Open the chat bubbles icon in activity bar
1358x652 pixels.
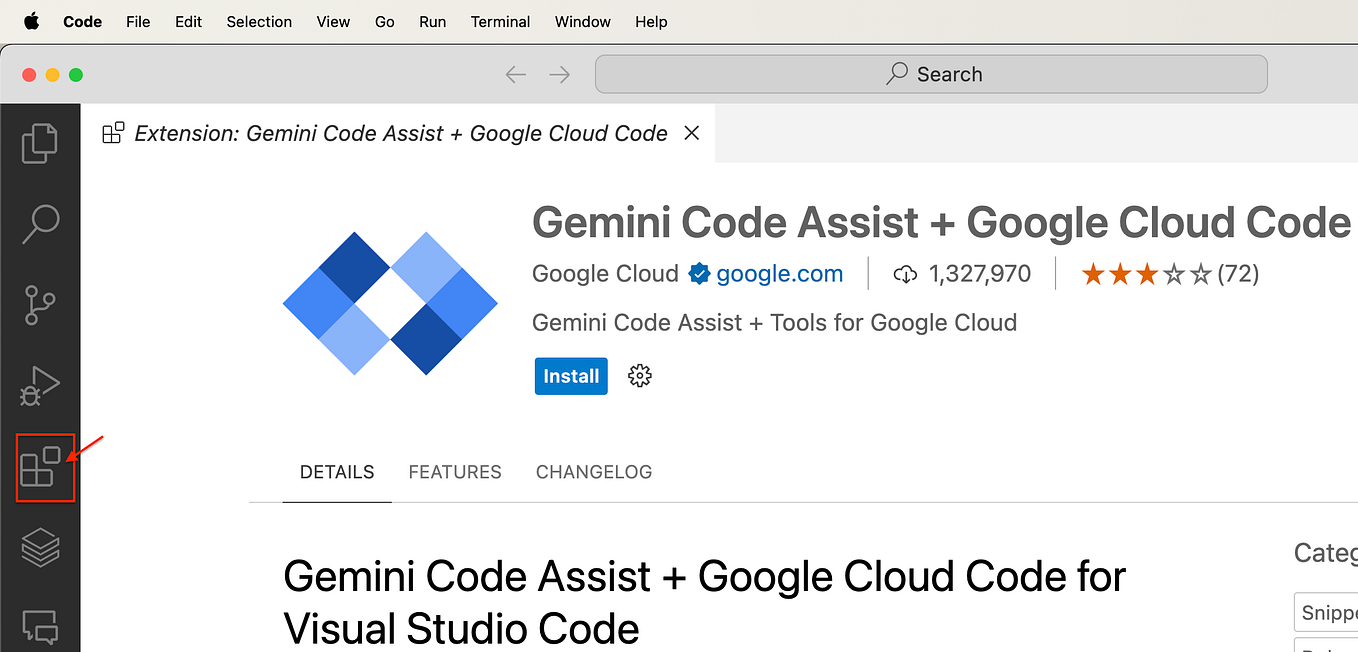click(x=40, y=628)
